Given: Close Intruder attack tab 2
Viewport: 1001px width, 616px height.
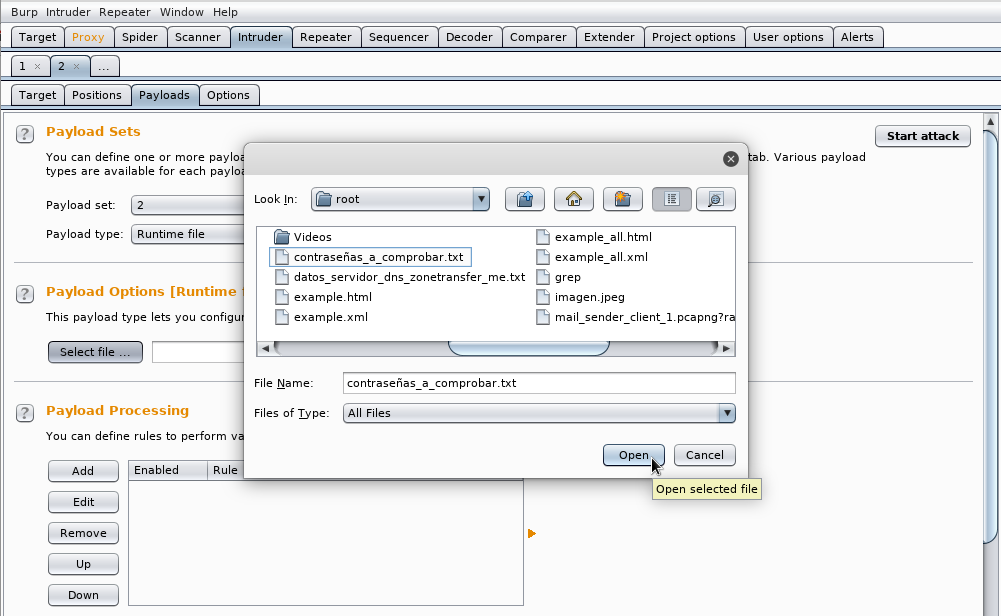Looking at the screenshot, I should click(x=77, y=66).
